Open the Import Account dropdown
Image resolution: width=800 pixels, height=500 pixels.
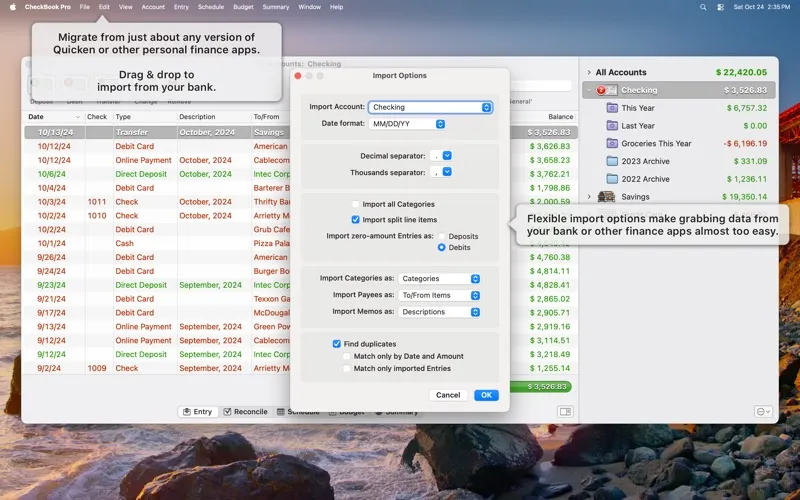(431, 107)
